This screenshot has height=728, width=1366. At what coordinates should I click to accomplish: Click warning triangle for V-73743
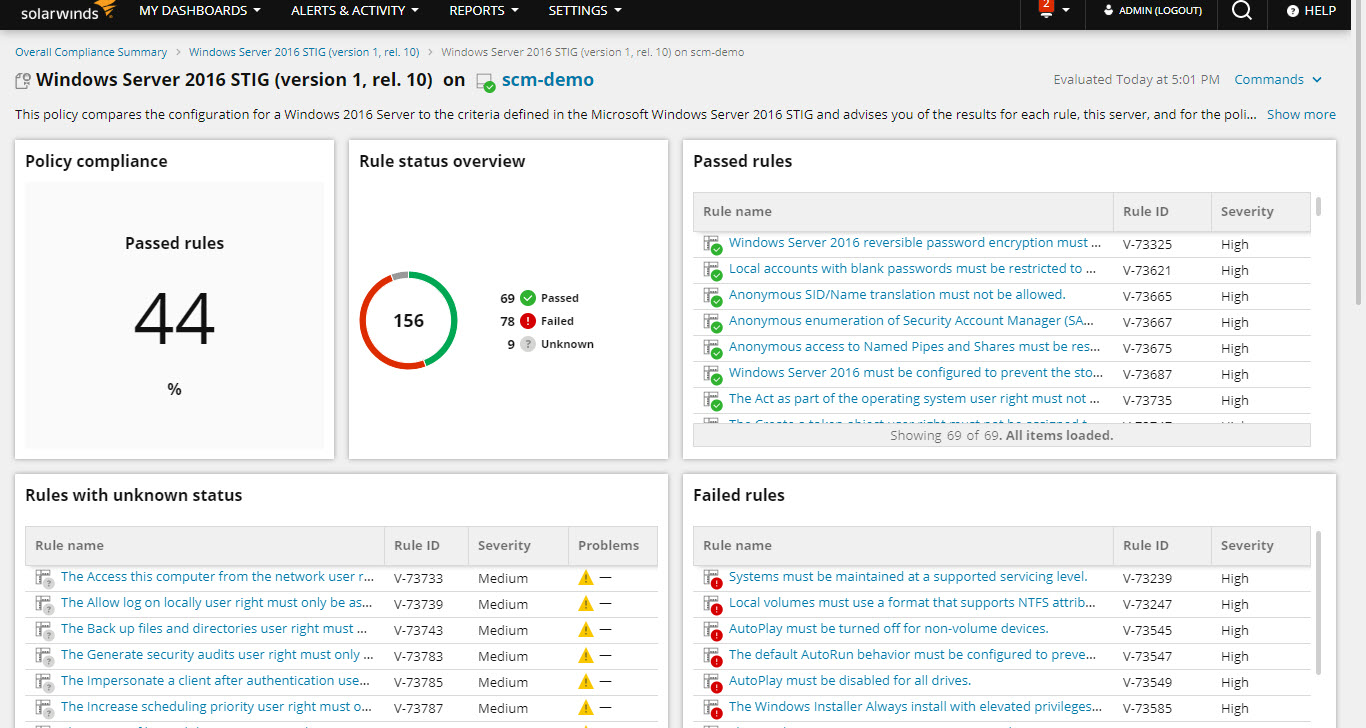click(586, 629)
